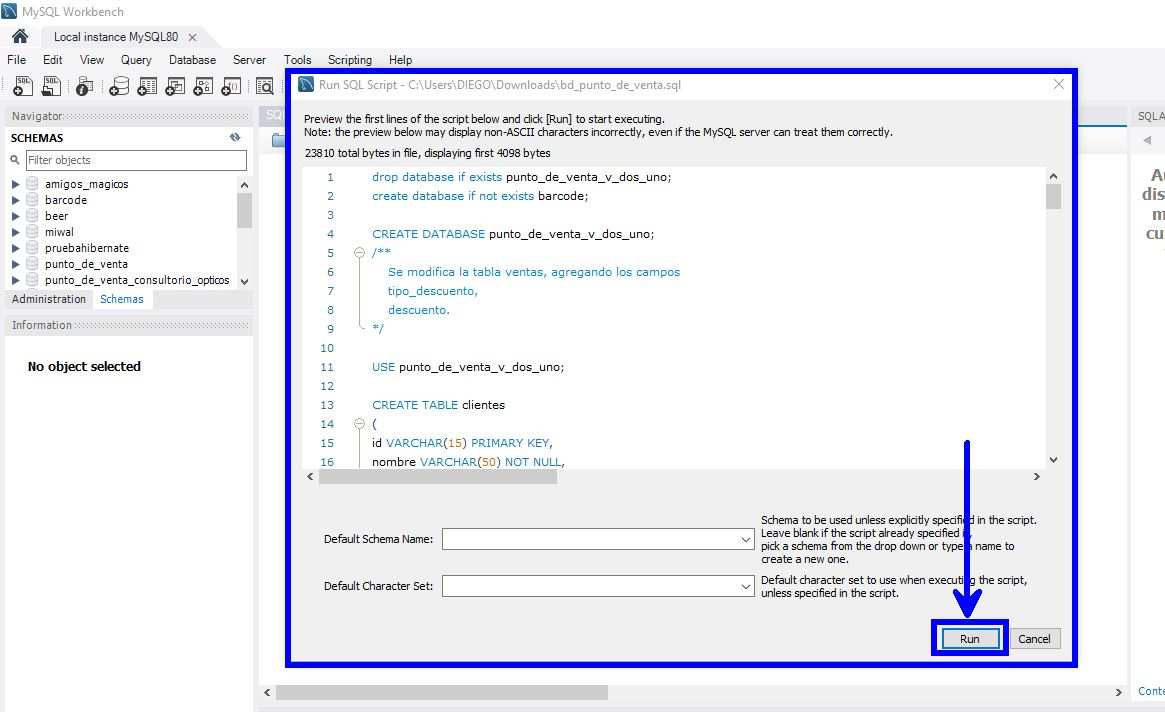Open the object inspector tool

84,86
